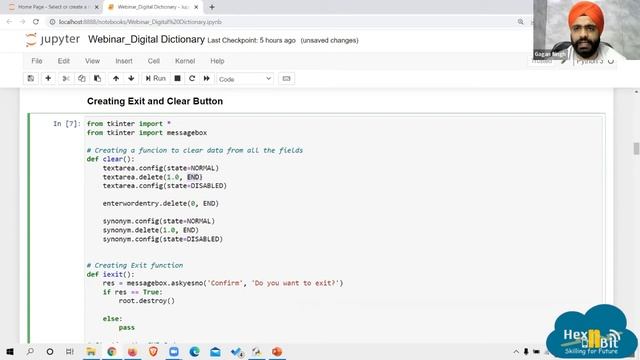Click the line 'def iexit():'
This screenshot has width=640, height=360.
pyautogui.click(x=110, y=274)
